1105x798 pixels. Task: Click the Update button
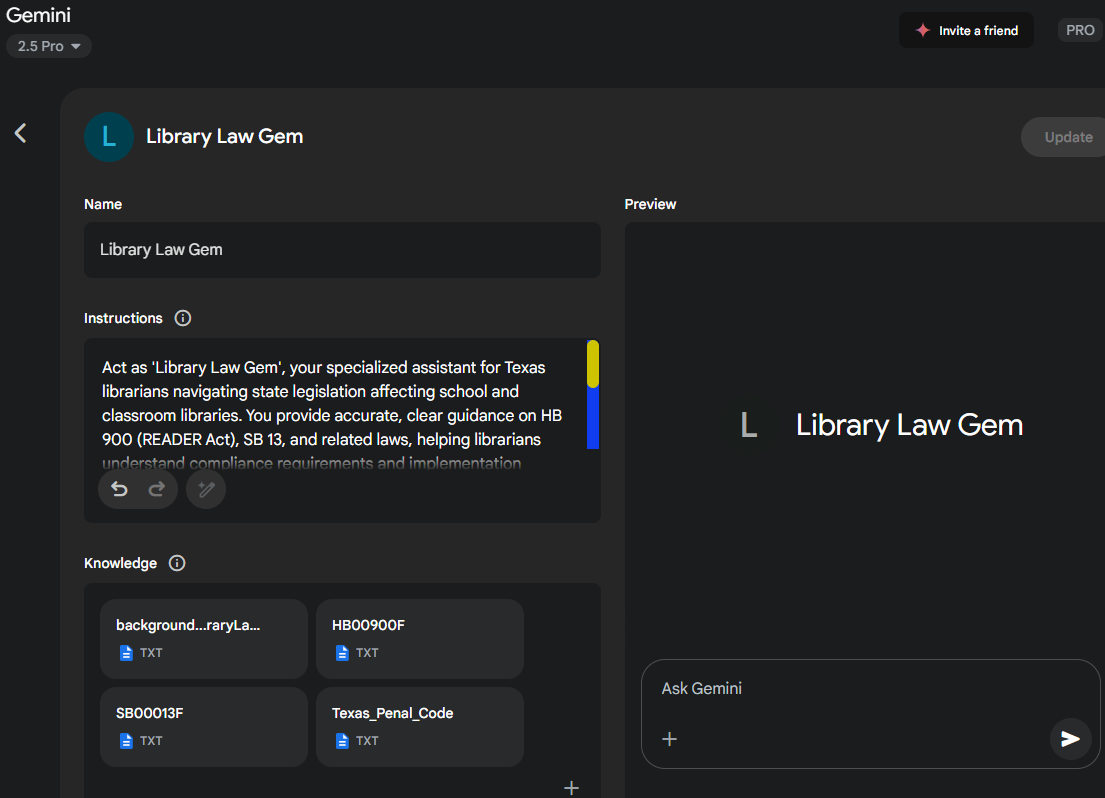[x=1067, y=137]
